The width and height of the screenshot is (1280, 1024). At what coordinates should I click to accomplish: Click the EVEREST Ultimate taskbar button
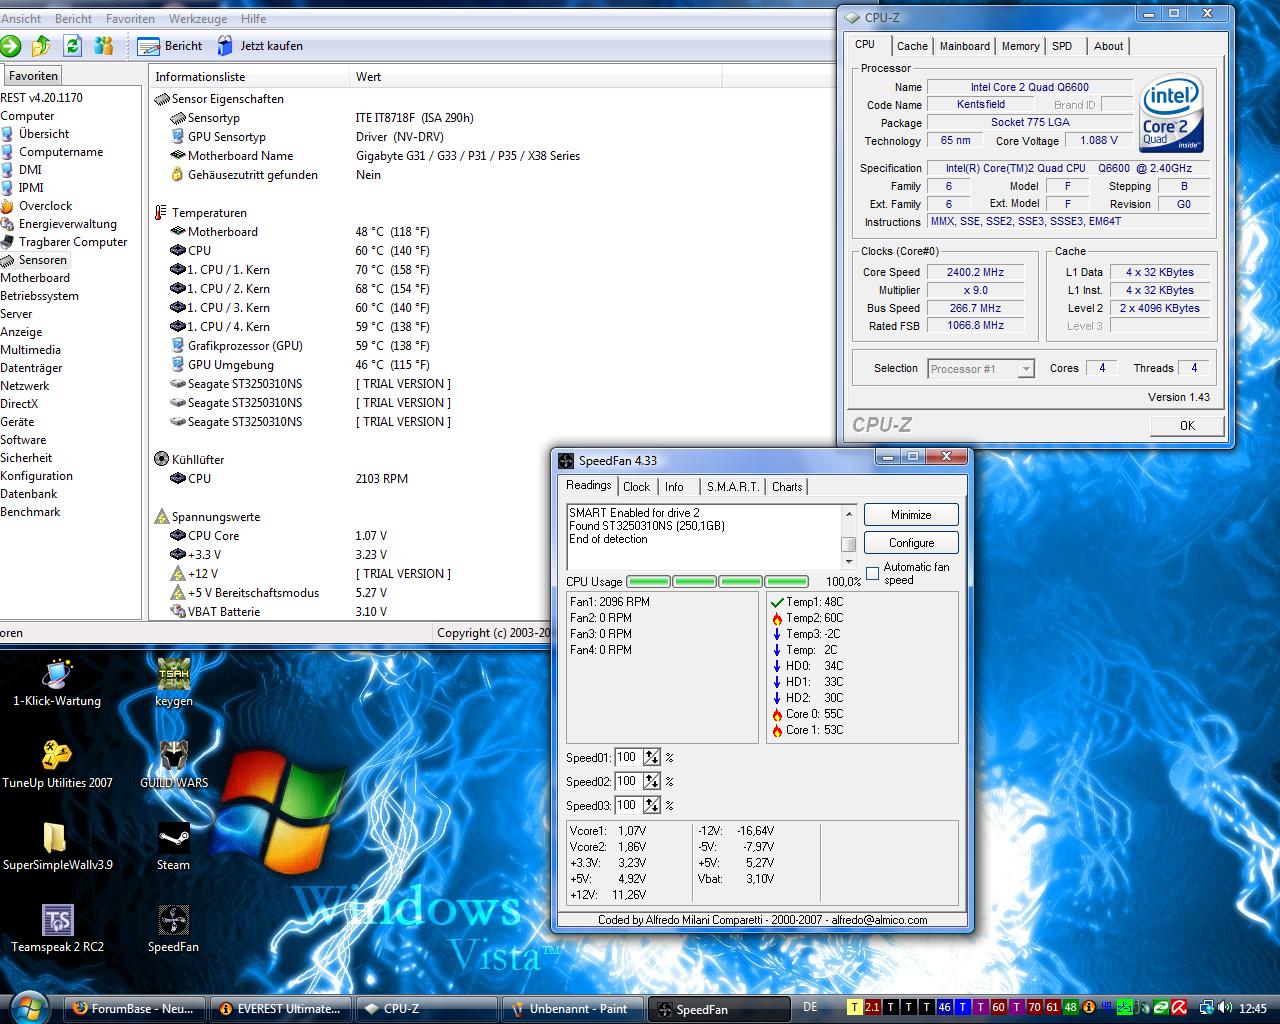pos(283,1009)
